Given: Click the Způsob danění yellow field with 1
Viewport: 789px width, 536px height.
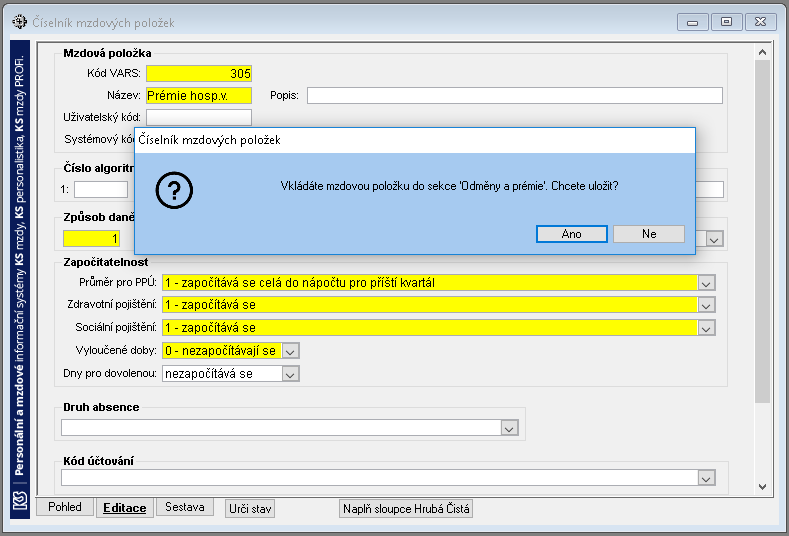Looking at the screenshot, I should (x=92, y=239).
